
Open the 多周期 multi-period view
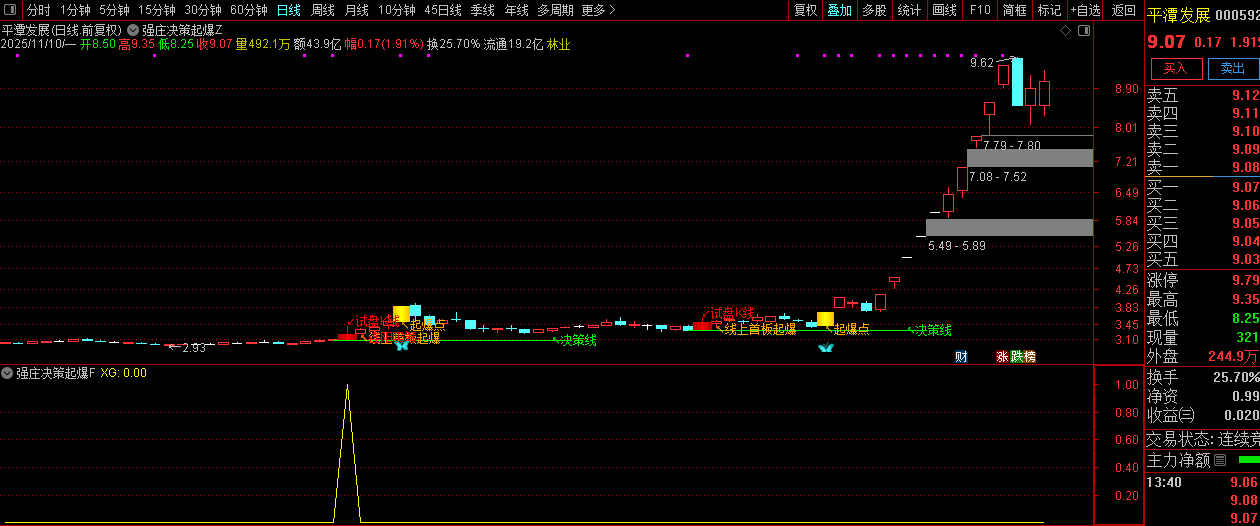[555, 10]
